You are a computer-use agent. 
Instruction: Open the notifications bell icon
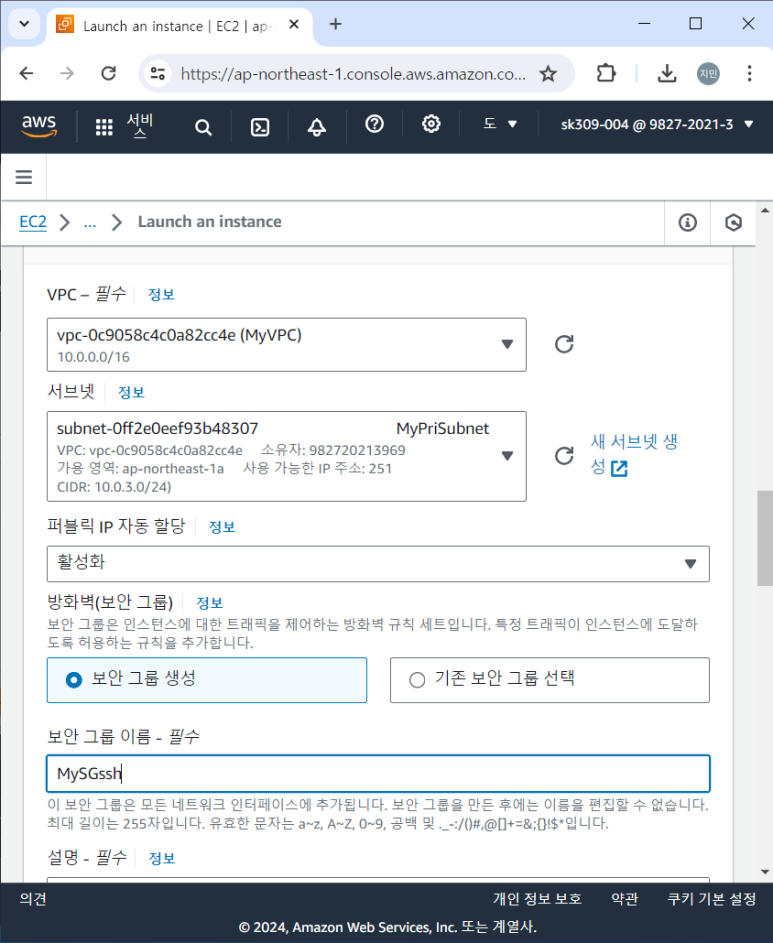(x=317, y=127)
